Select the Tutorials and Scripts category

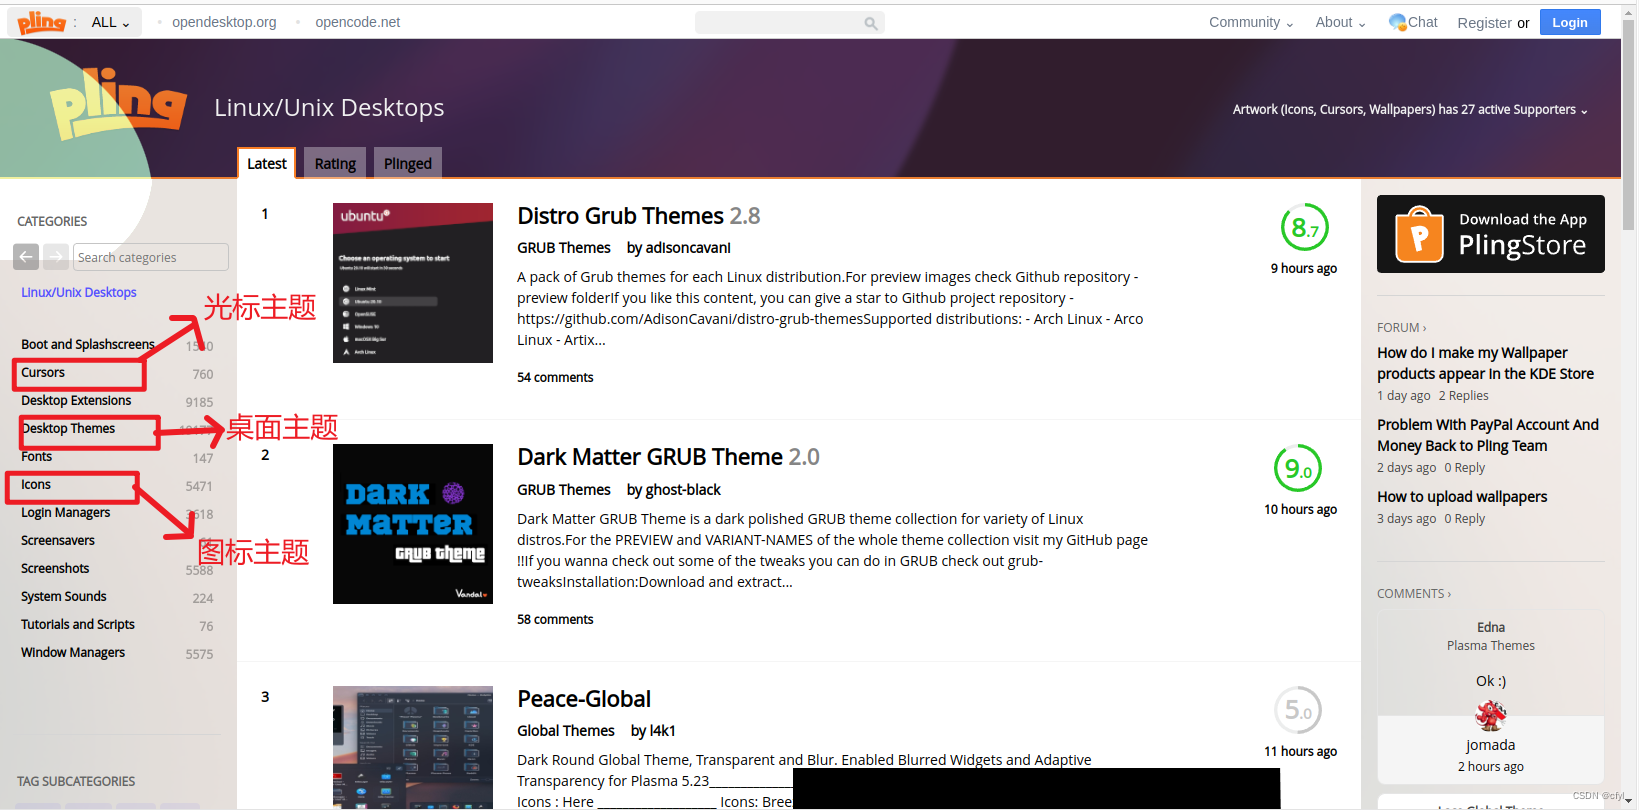[x=78, y=624]
